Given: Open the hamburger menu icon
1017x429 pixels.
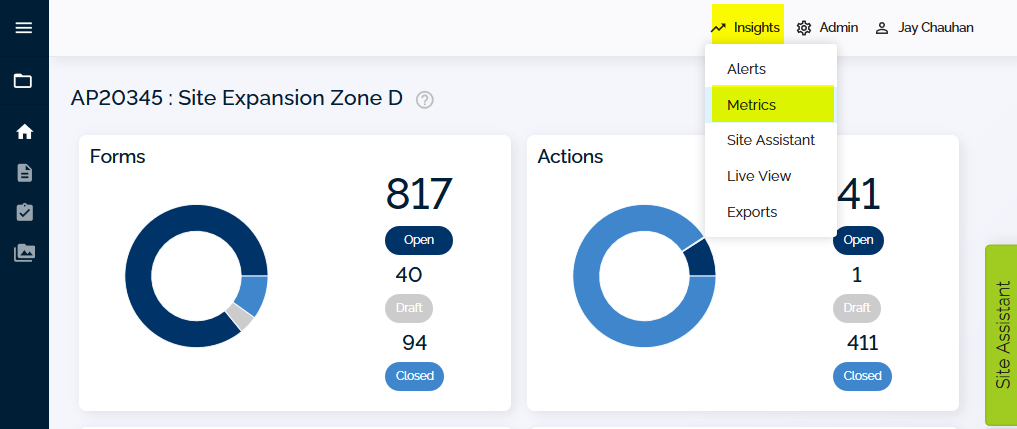Looking at the screenshot, I should click(x=24, y=28).
